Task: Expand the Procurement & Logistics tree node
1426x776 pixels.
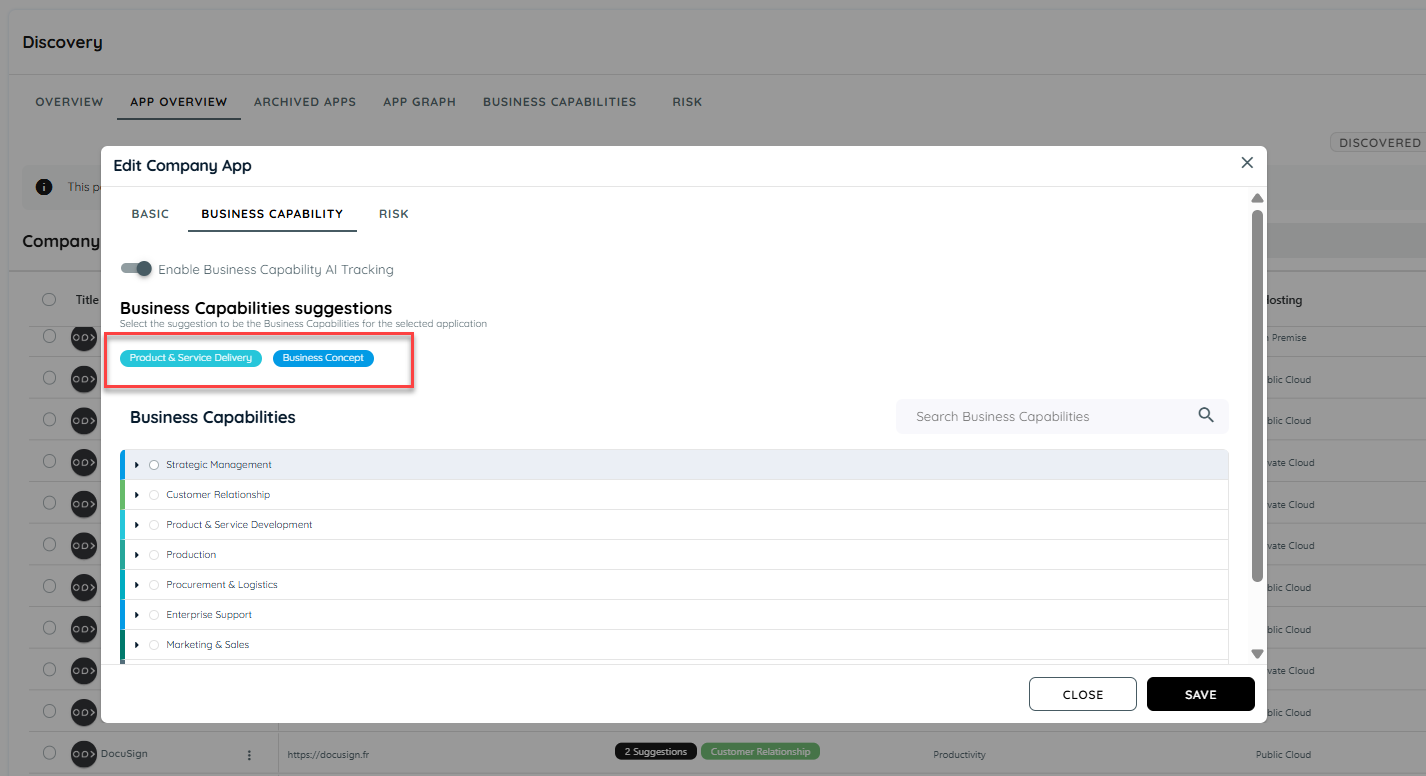Action: [137, 585]
